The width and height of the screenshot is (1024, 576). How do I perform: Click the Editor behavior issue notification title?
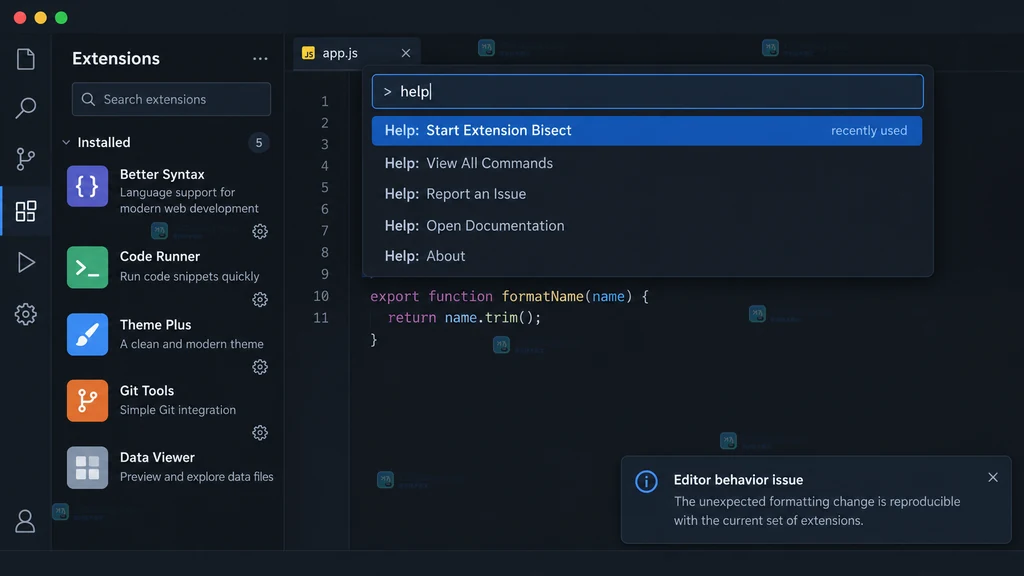(x=738, y=480)
